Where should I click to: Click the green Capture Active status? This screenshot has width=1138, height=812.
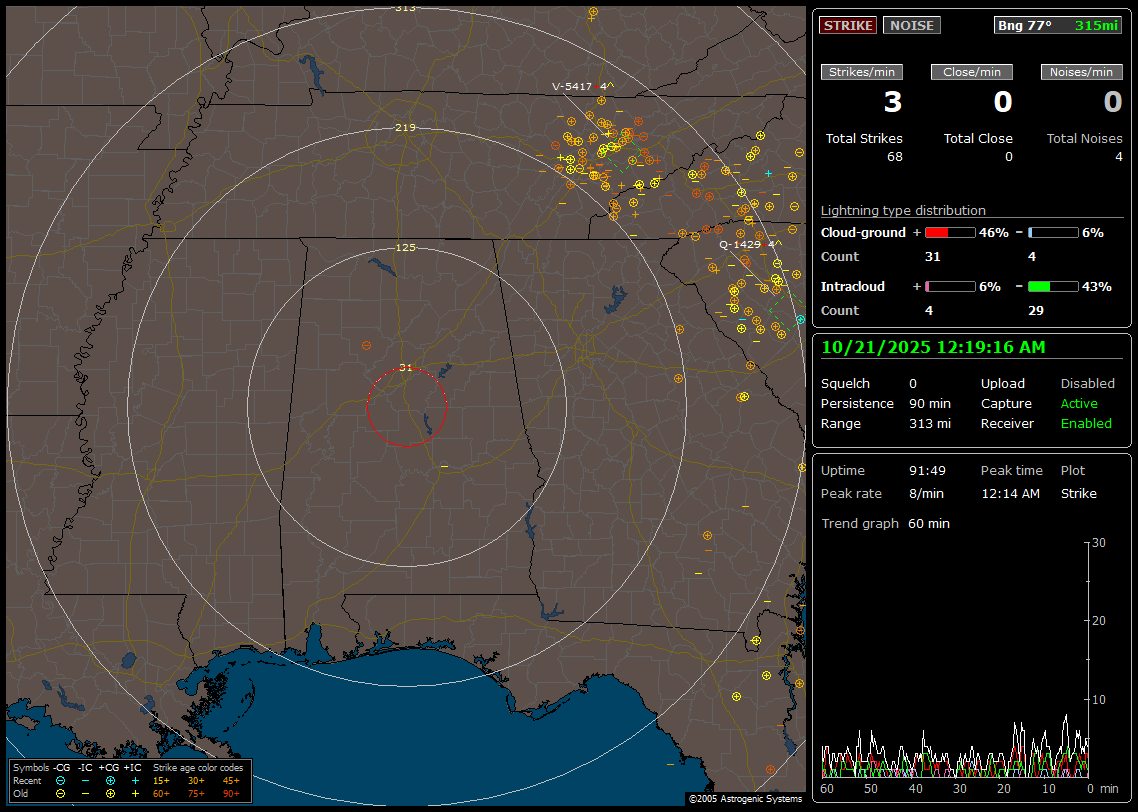[x=1079, y=404]
